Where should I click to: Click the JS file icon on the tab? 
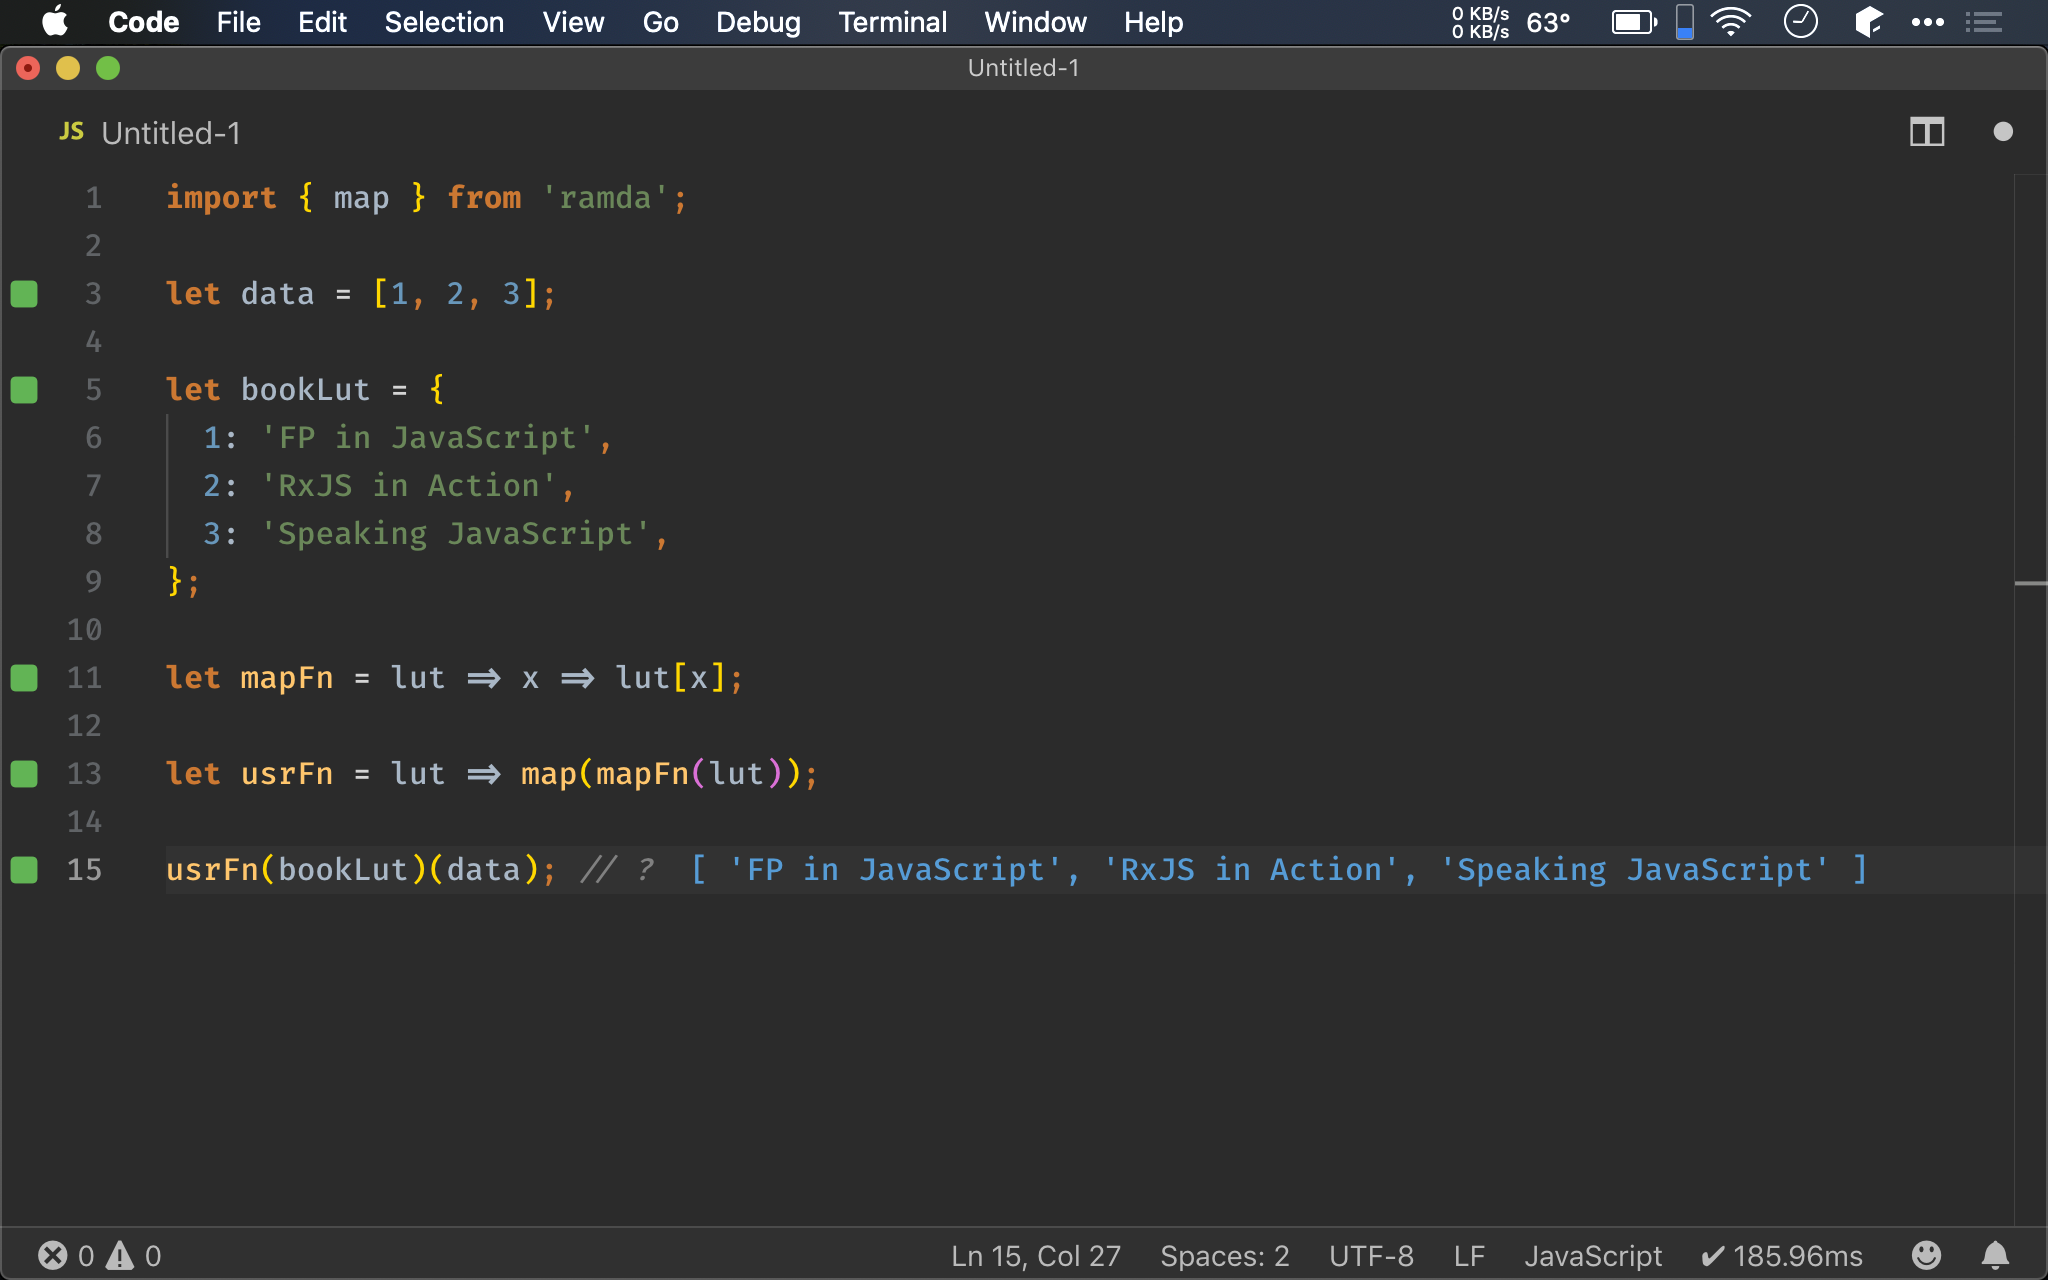tap(71, 132)
